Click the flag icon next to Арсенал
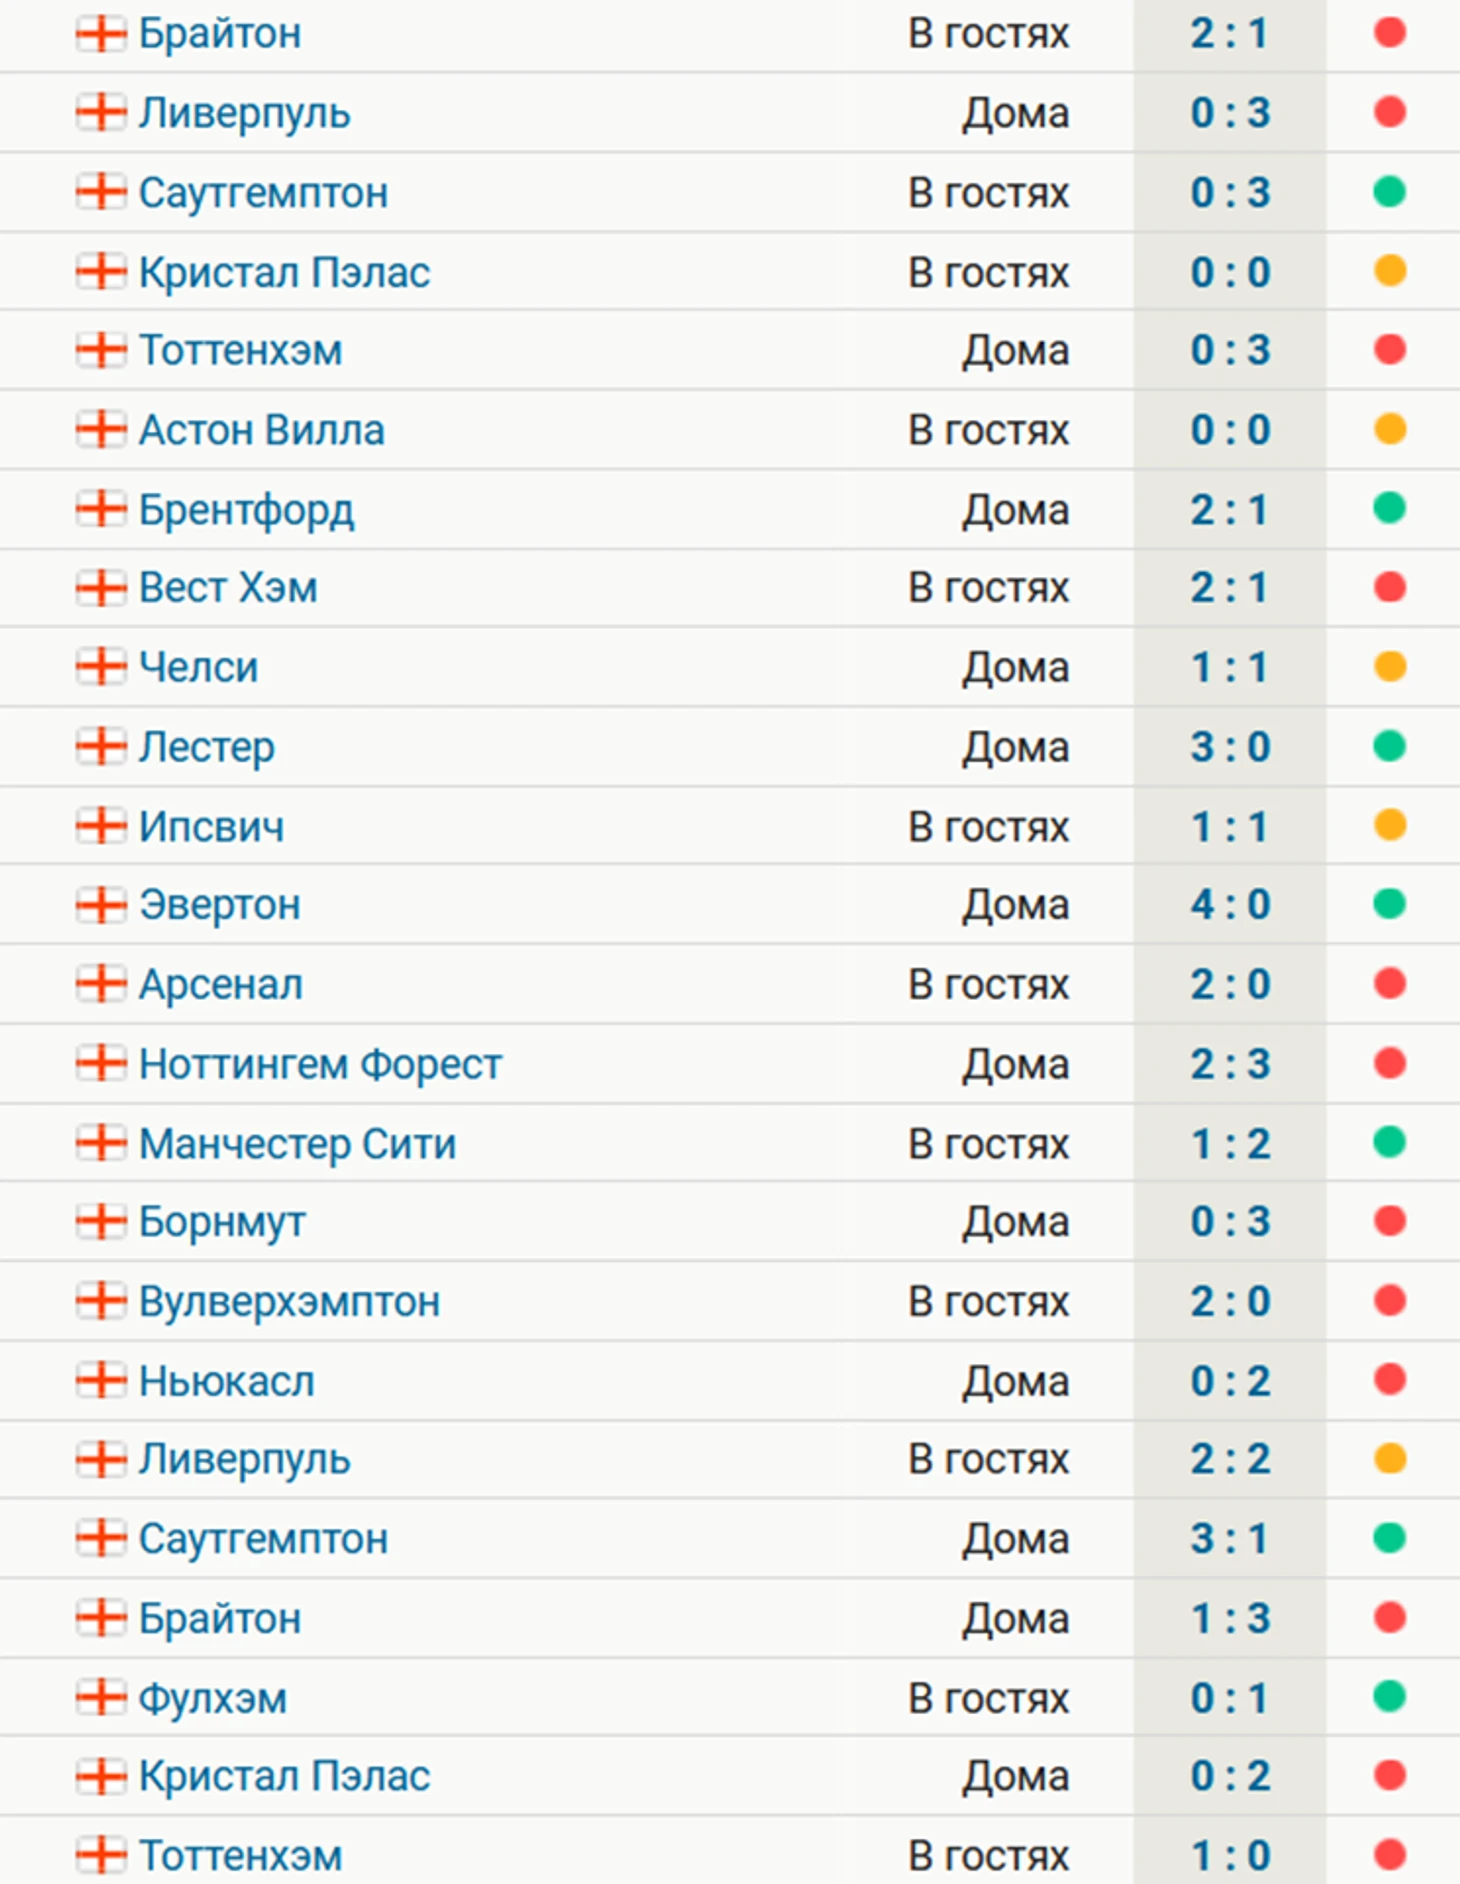Viewport: 1460px width, 1884px height. (101, 984)
